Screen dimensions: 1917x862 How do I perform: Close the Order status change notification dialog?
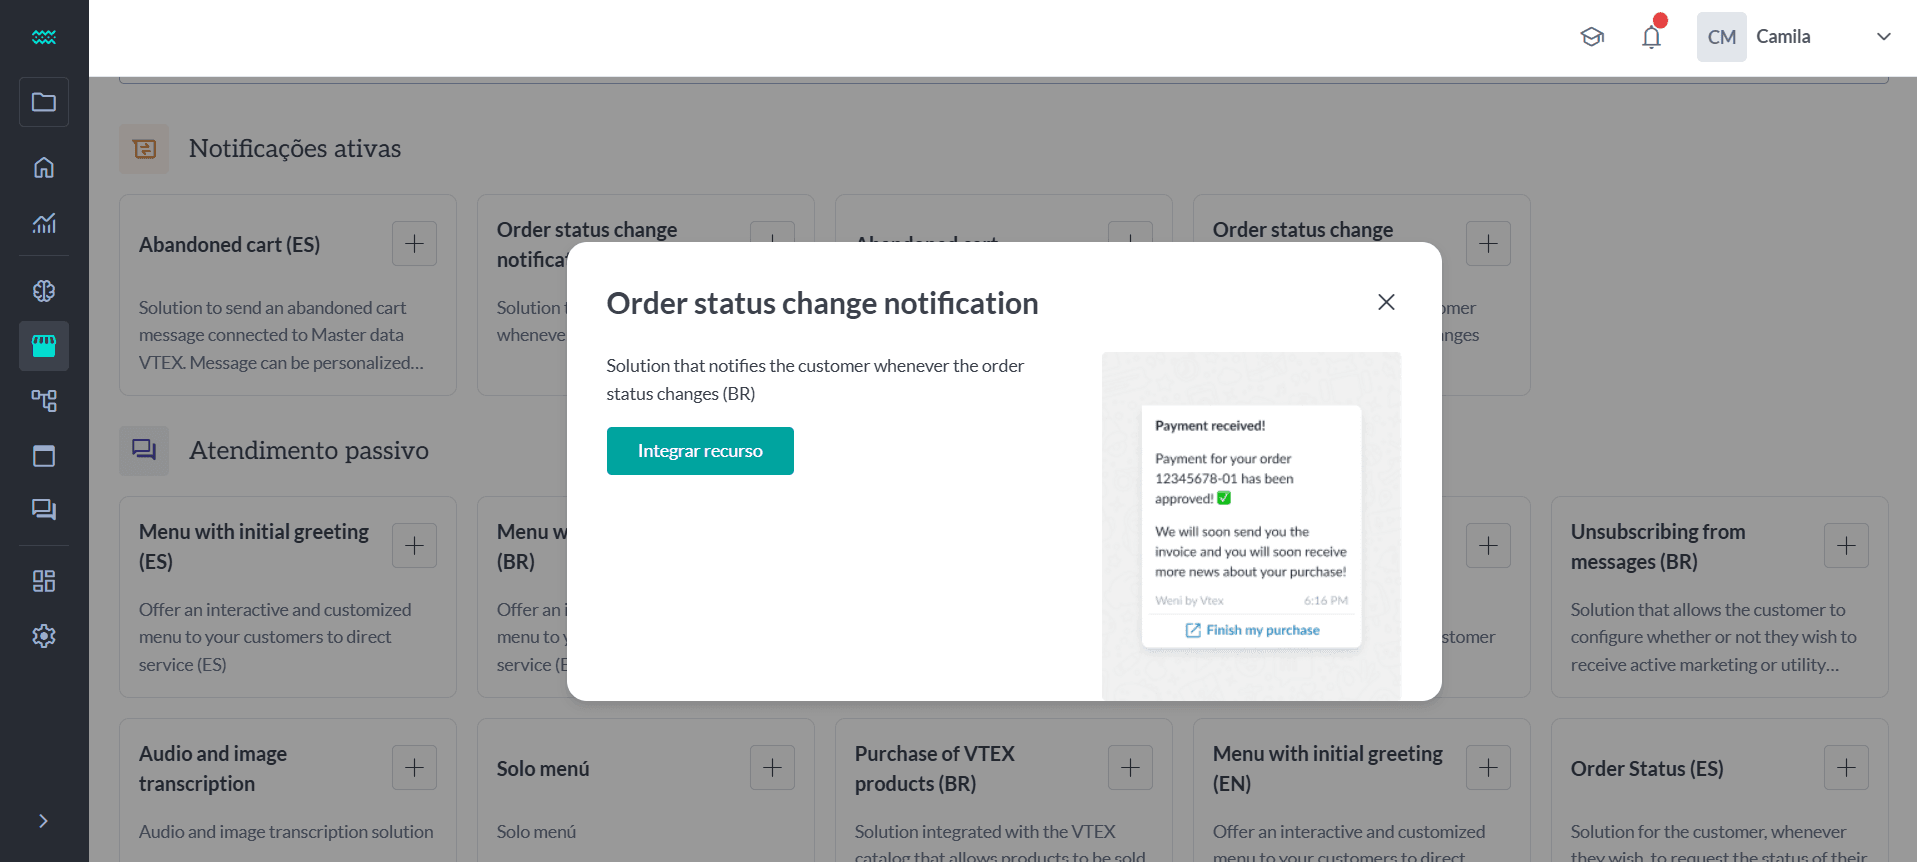pos(1386,301)
